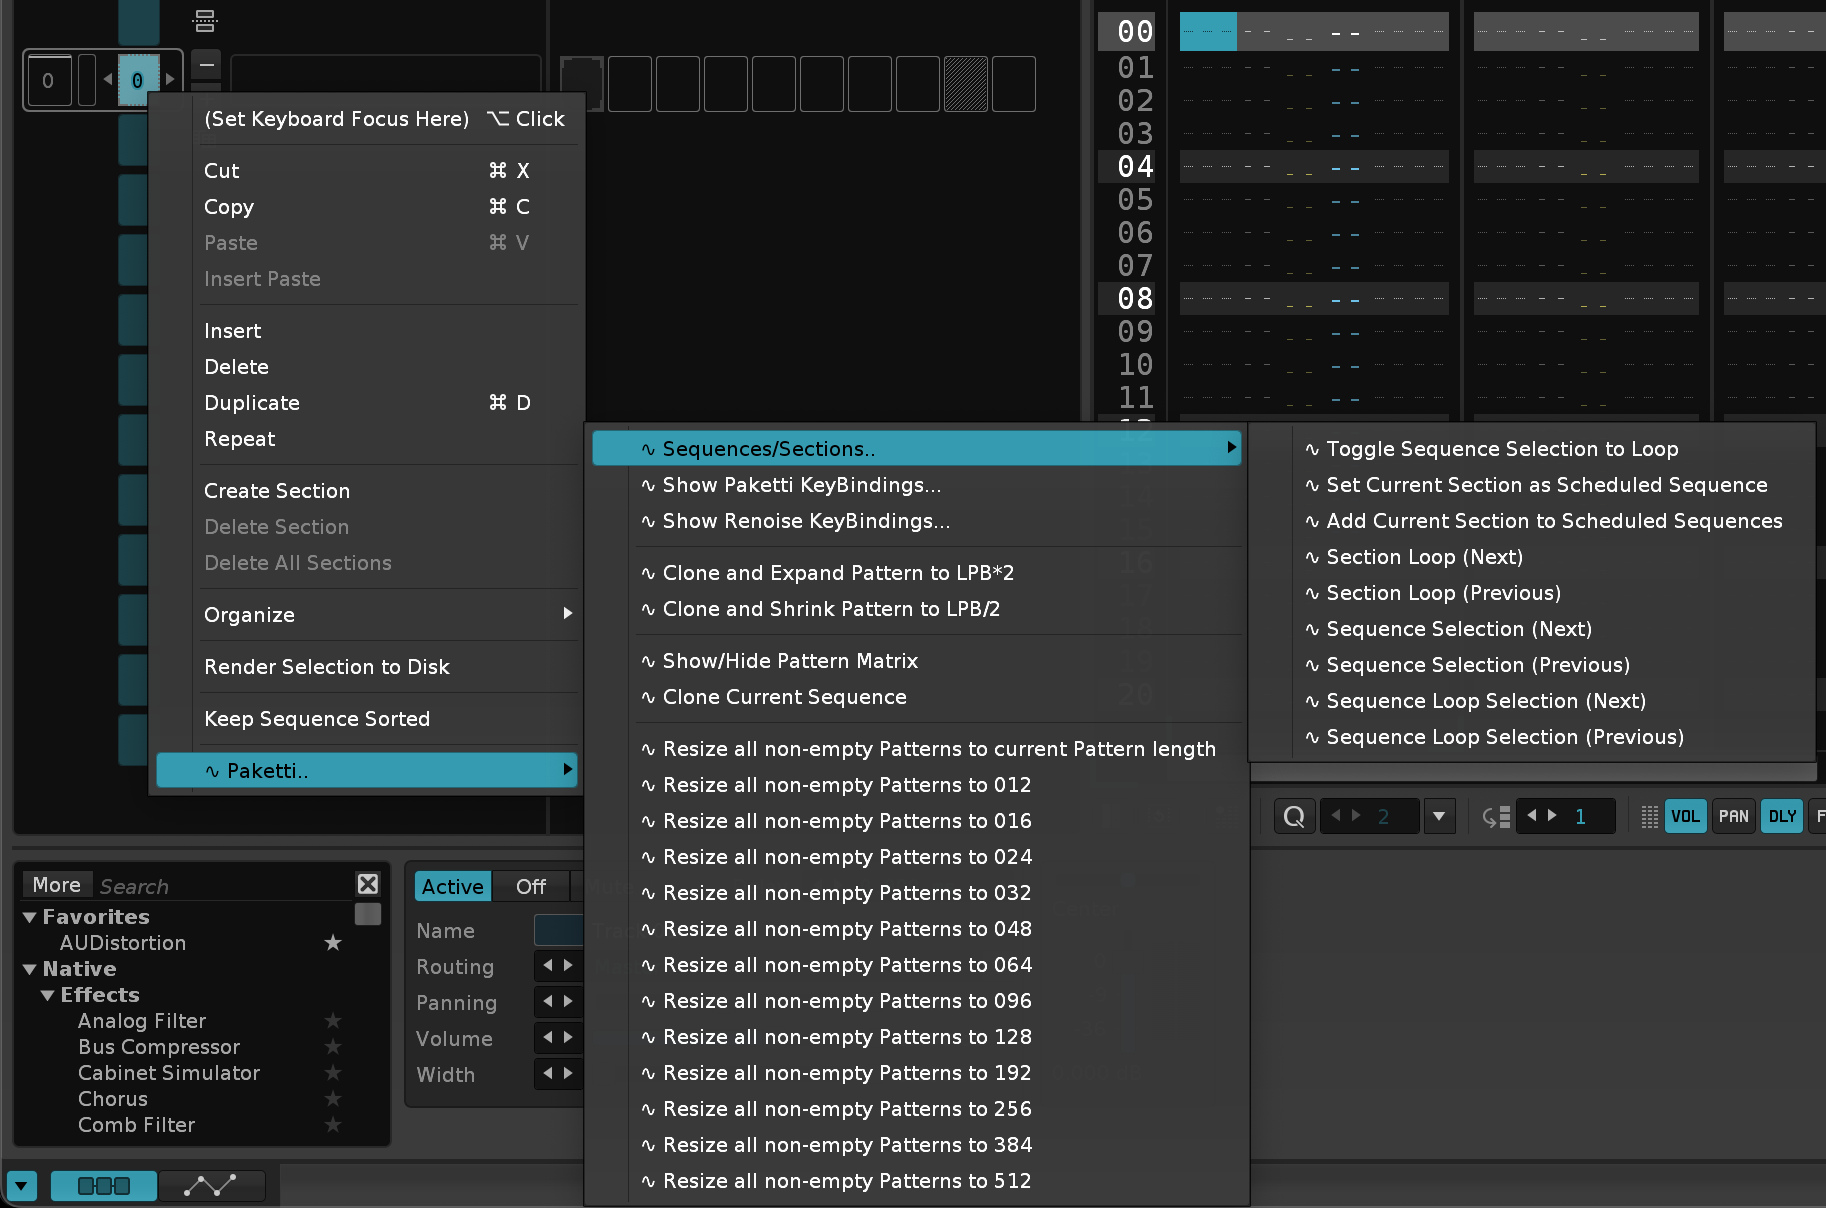Click the pattern sequencer split-slot icon
The image size is (1826, 1208).
pos(205,20)
